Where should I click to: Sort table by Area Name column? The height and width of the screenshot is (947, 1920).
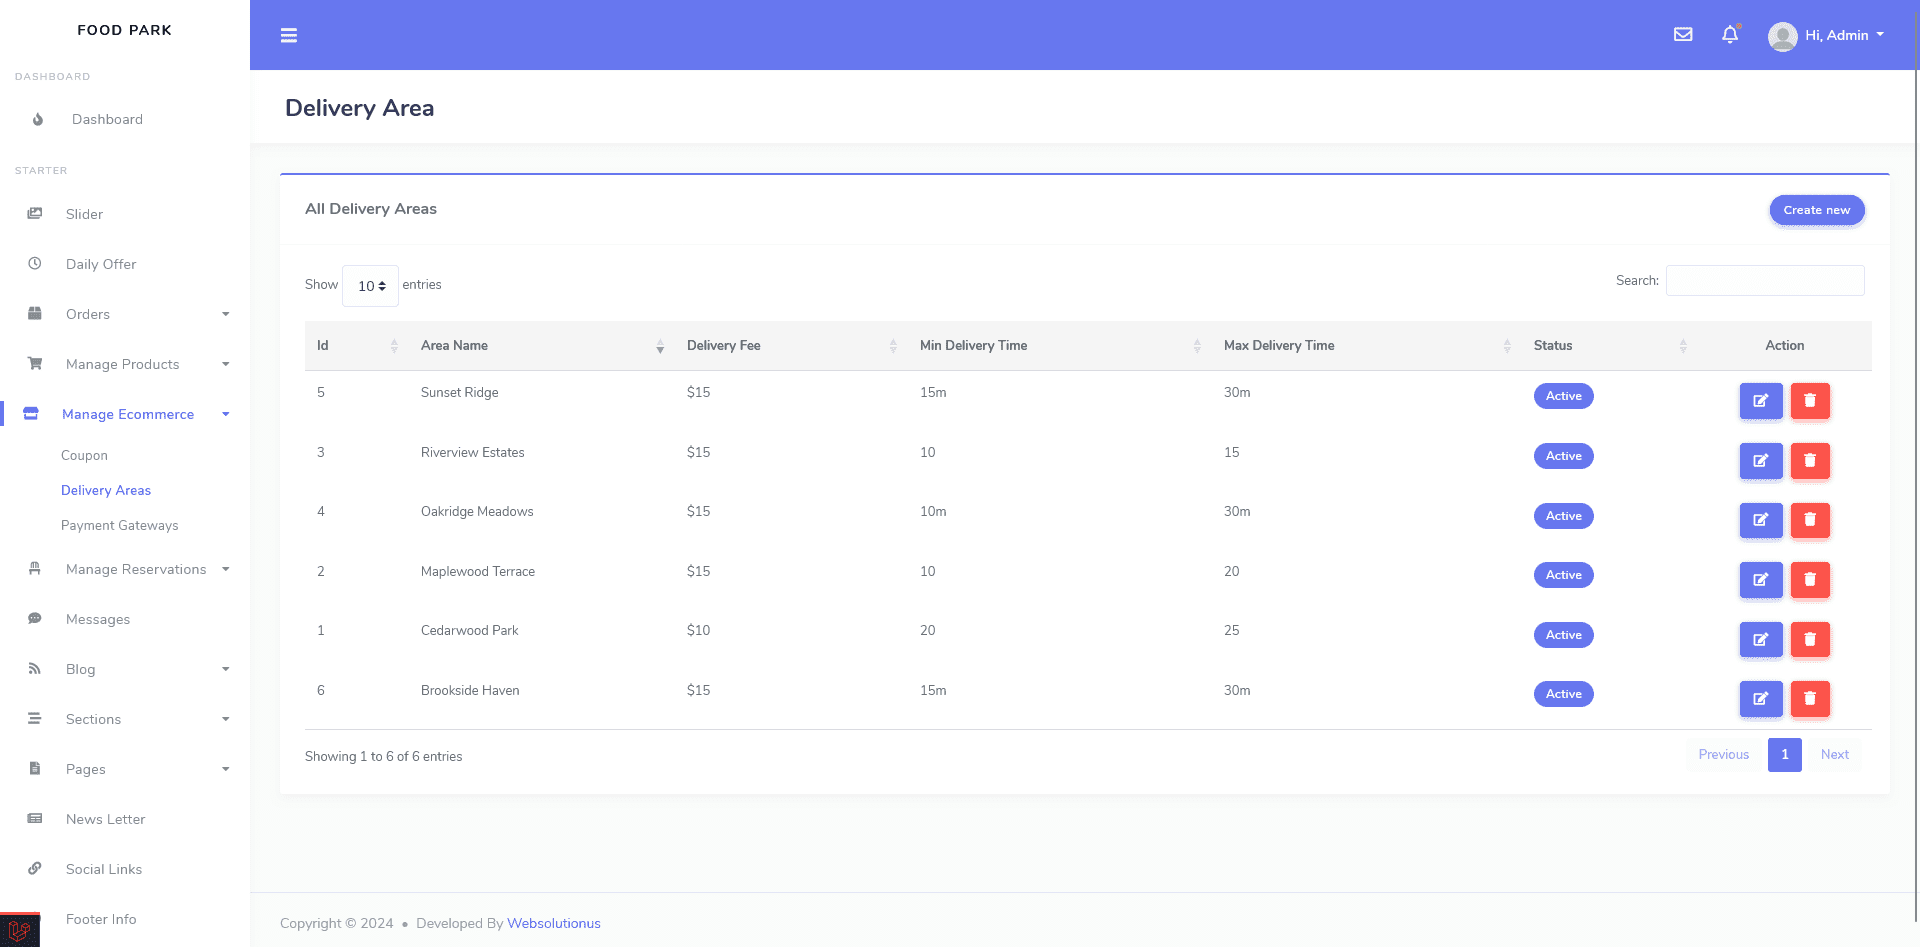(x=542, y=346)
